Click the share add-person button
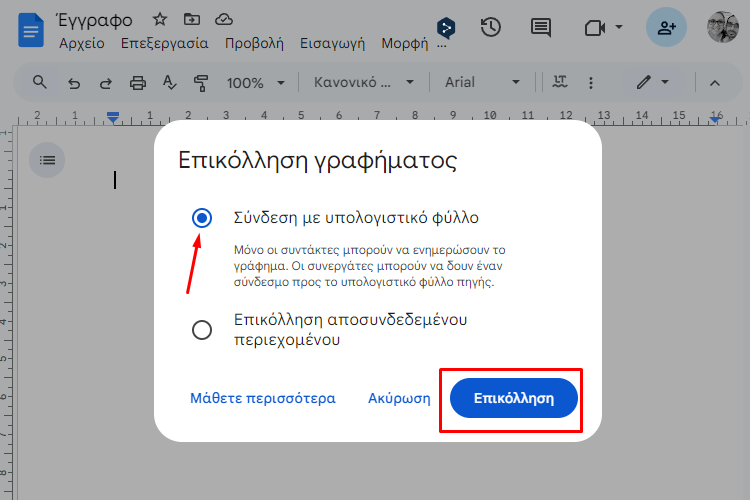750x500 pixels. (x=666, y=27)
